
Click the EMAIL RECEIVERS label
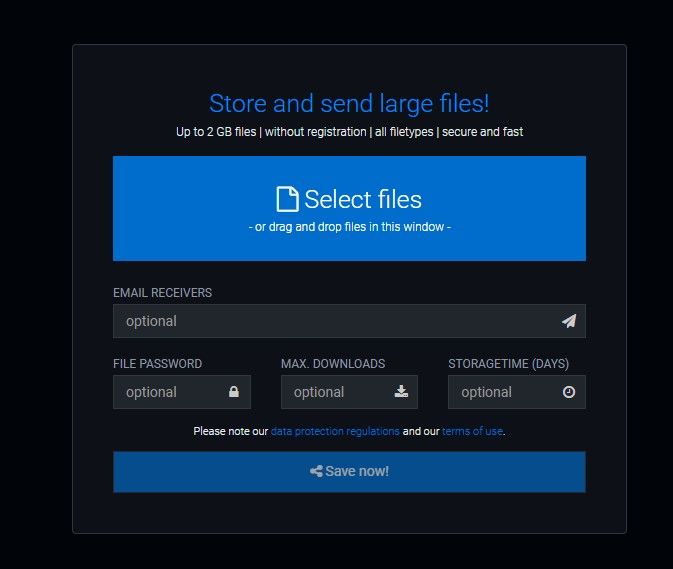coord(163,293)
